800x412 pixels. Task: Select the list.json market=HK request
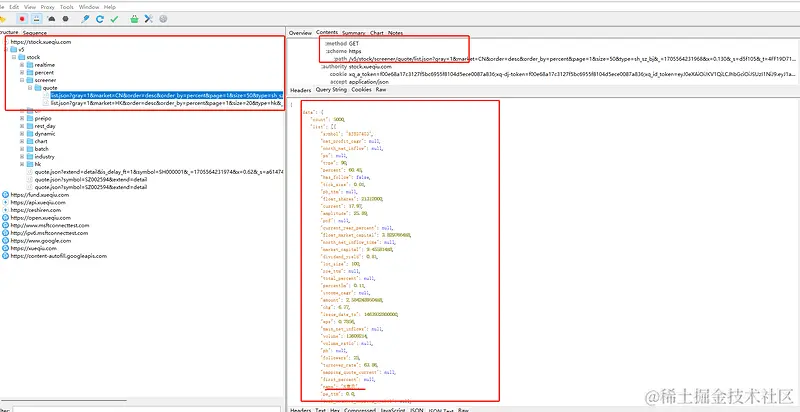[x=166, y=103]
